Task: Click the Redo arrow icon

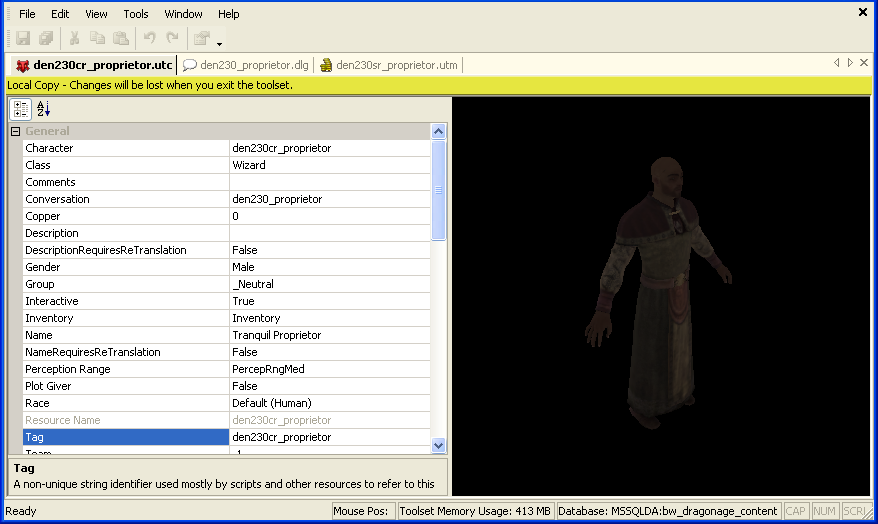Action: click(x=172, y=39)
